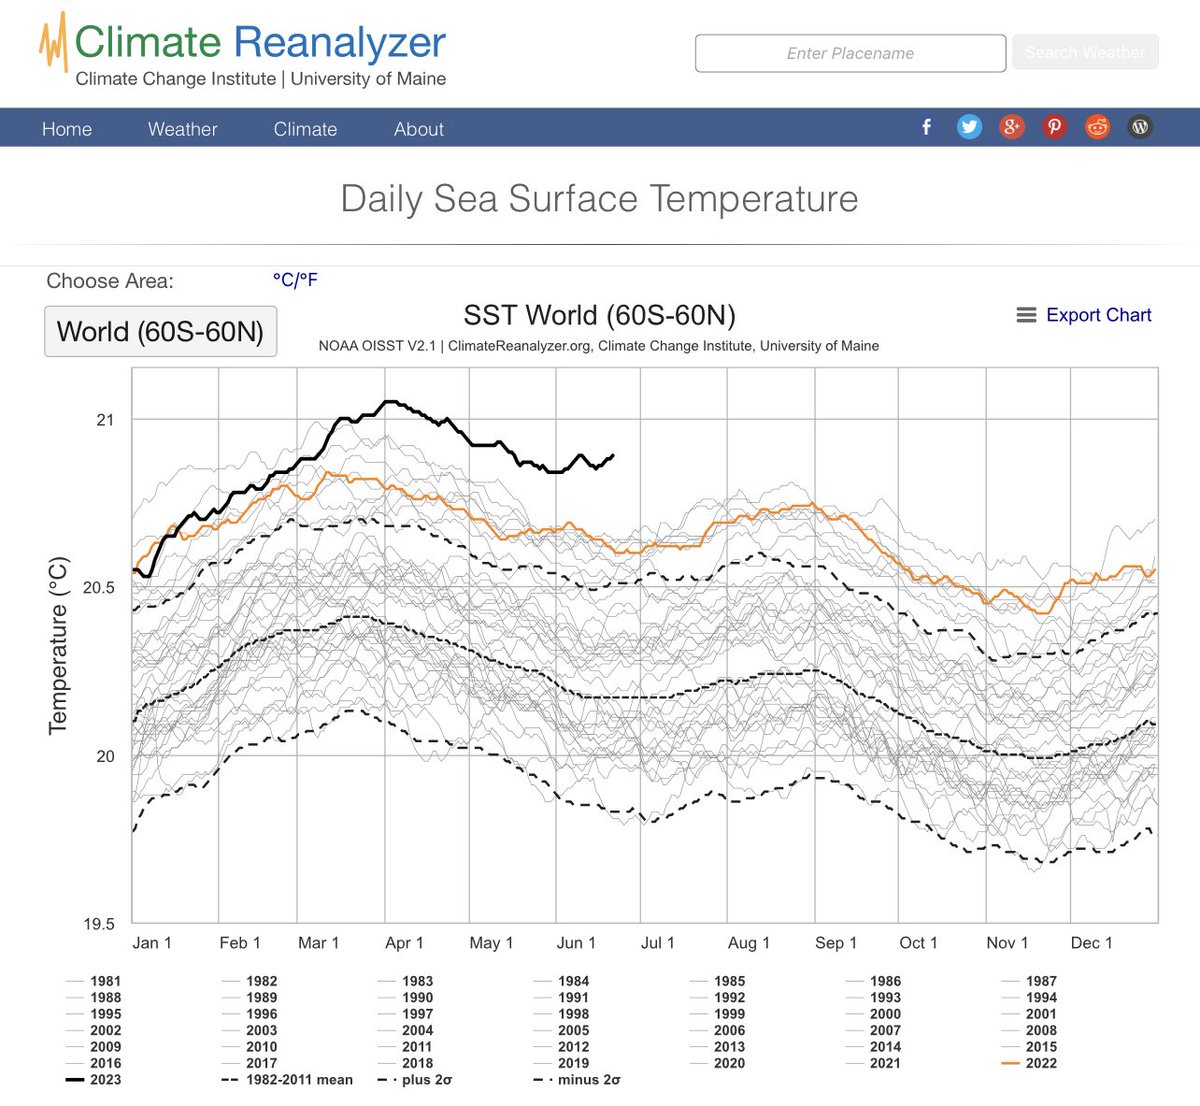
Task: Toggle the 2005 series in legend
Action: click(561, 1030)
